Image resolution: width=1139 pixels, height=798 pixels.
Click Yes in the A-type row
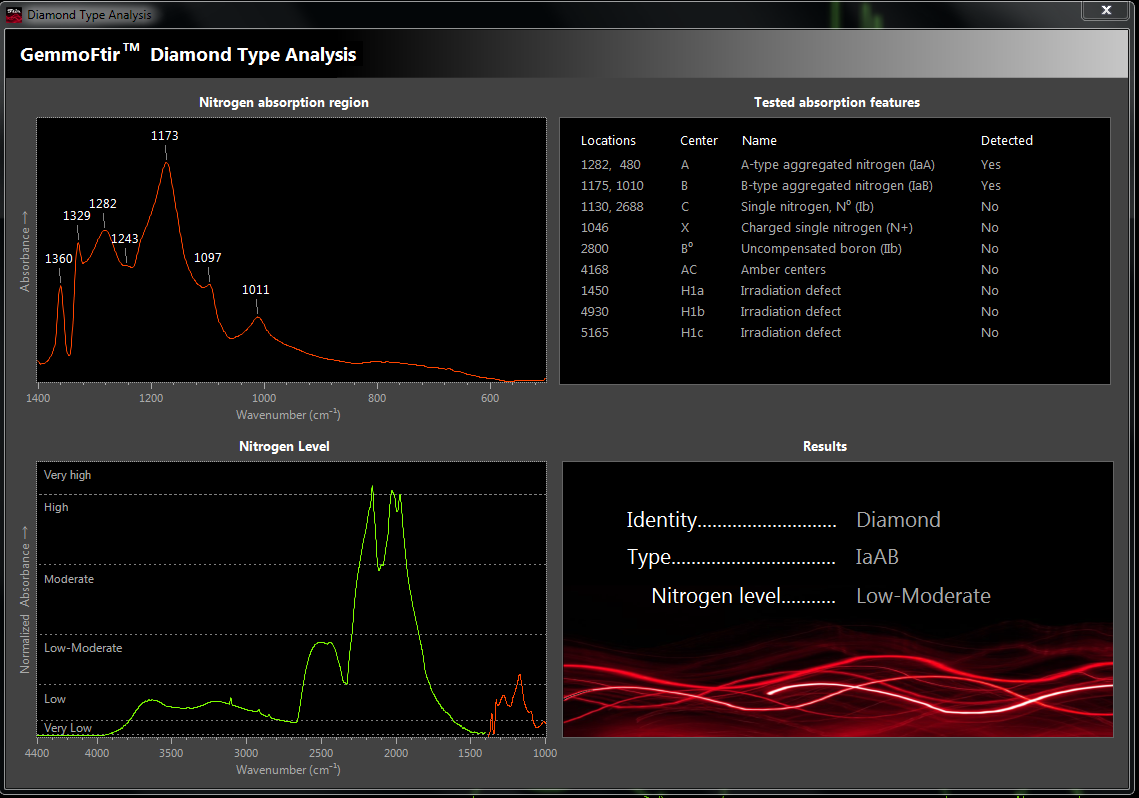[990, 165]
